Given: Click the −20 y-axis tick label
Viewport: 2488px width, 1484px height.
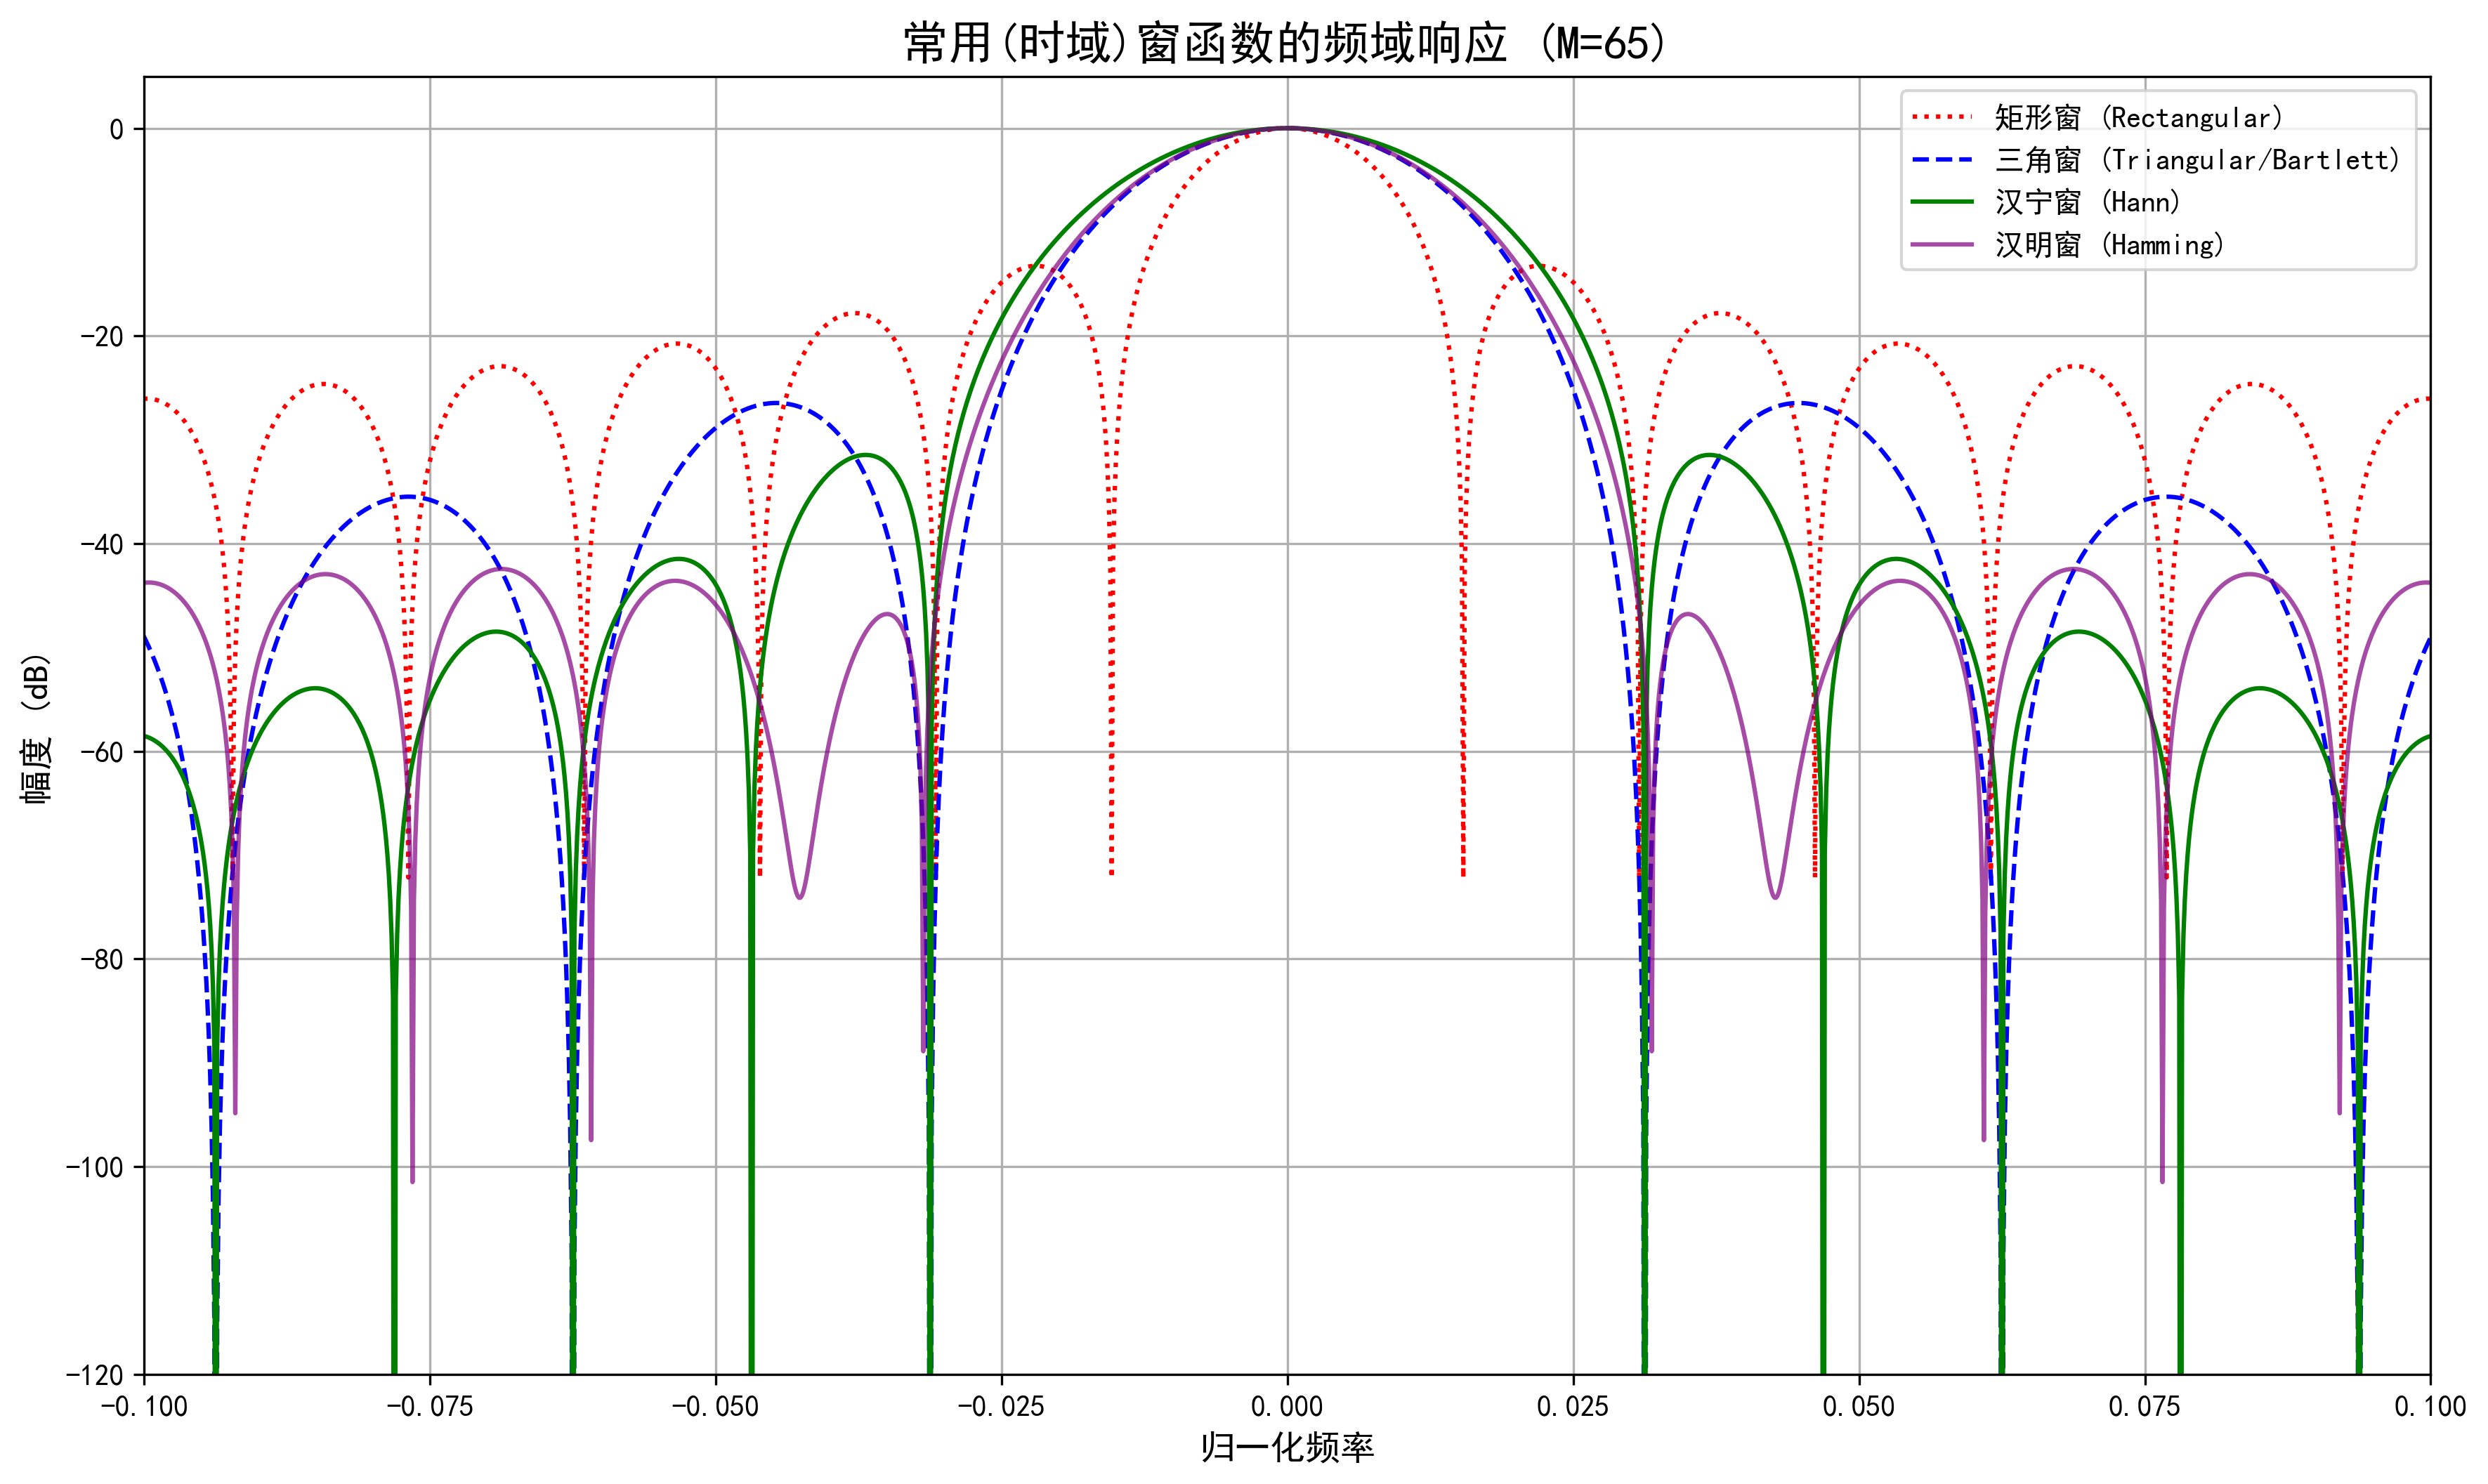Looking at the screenshot, I should point(102,337).
